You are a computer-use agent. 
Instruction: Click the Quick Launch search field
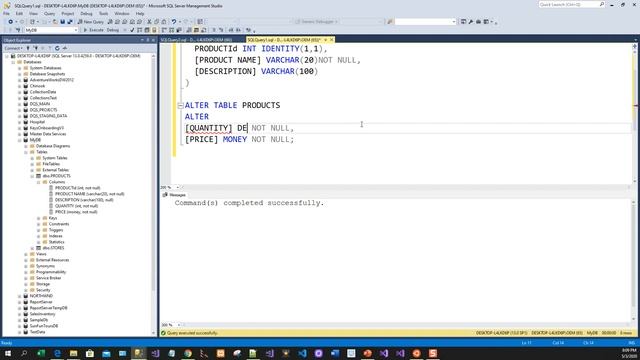pyautogui.click(x=570, y=4)
